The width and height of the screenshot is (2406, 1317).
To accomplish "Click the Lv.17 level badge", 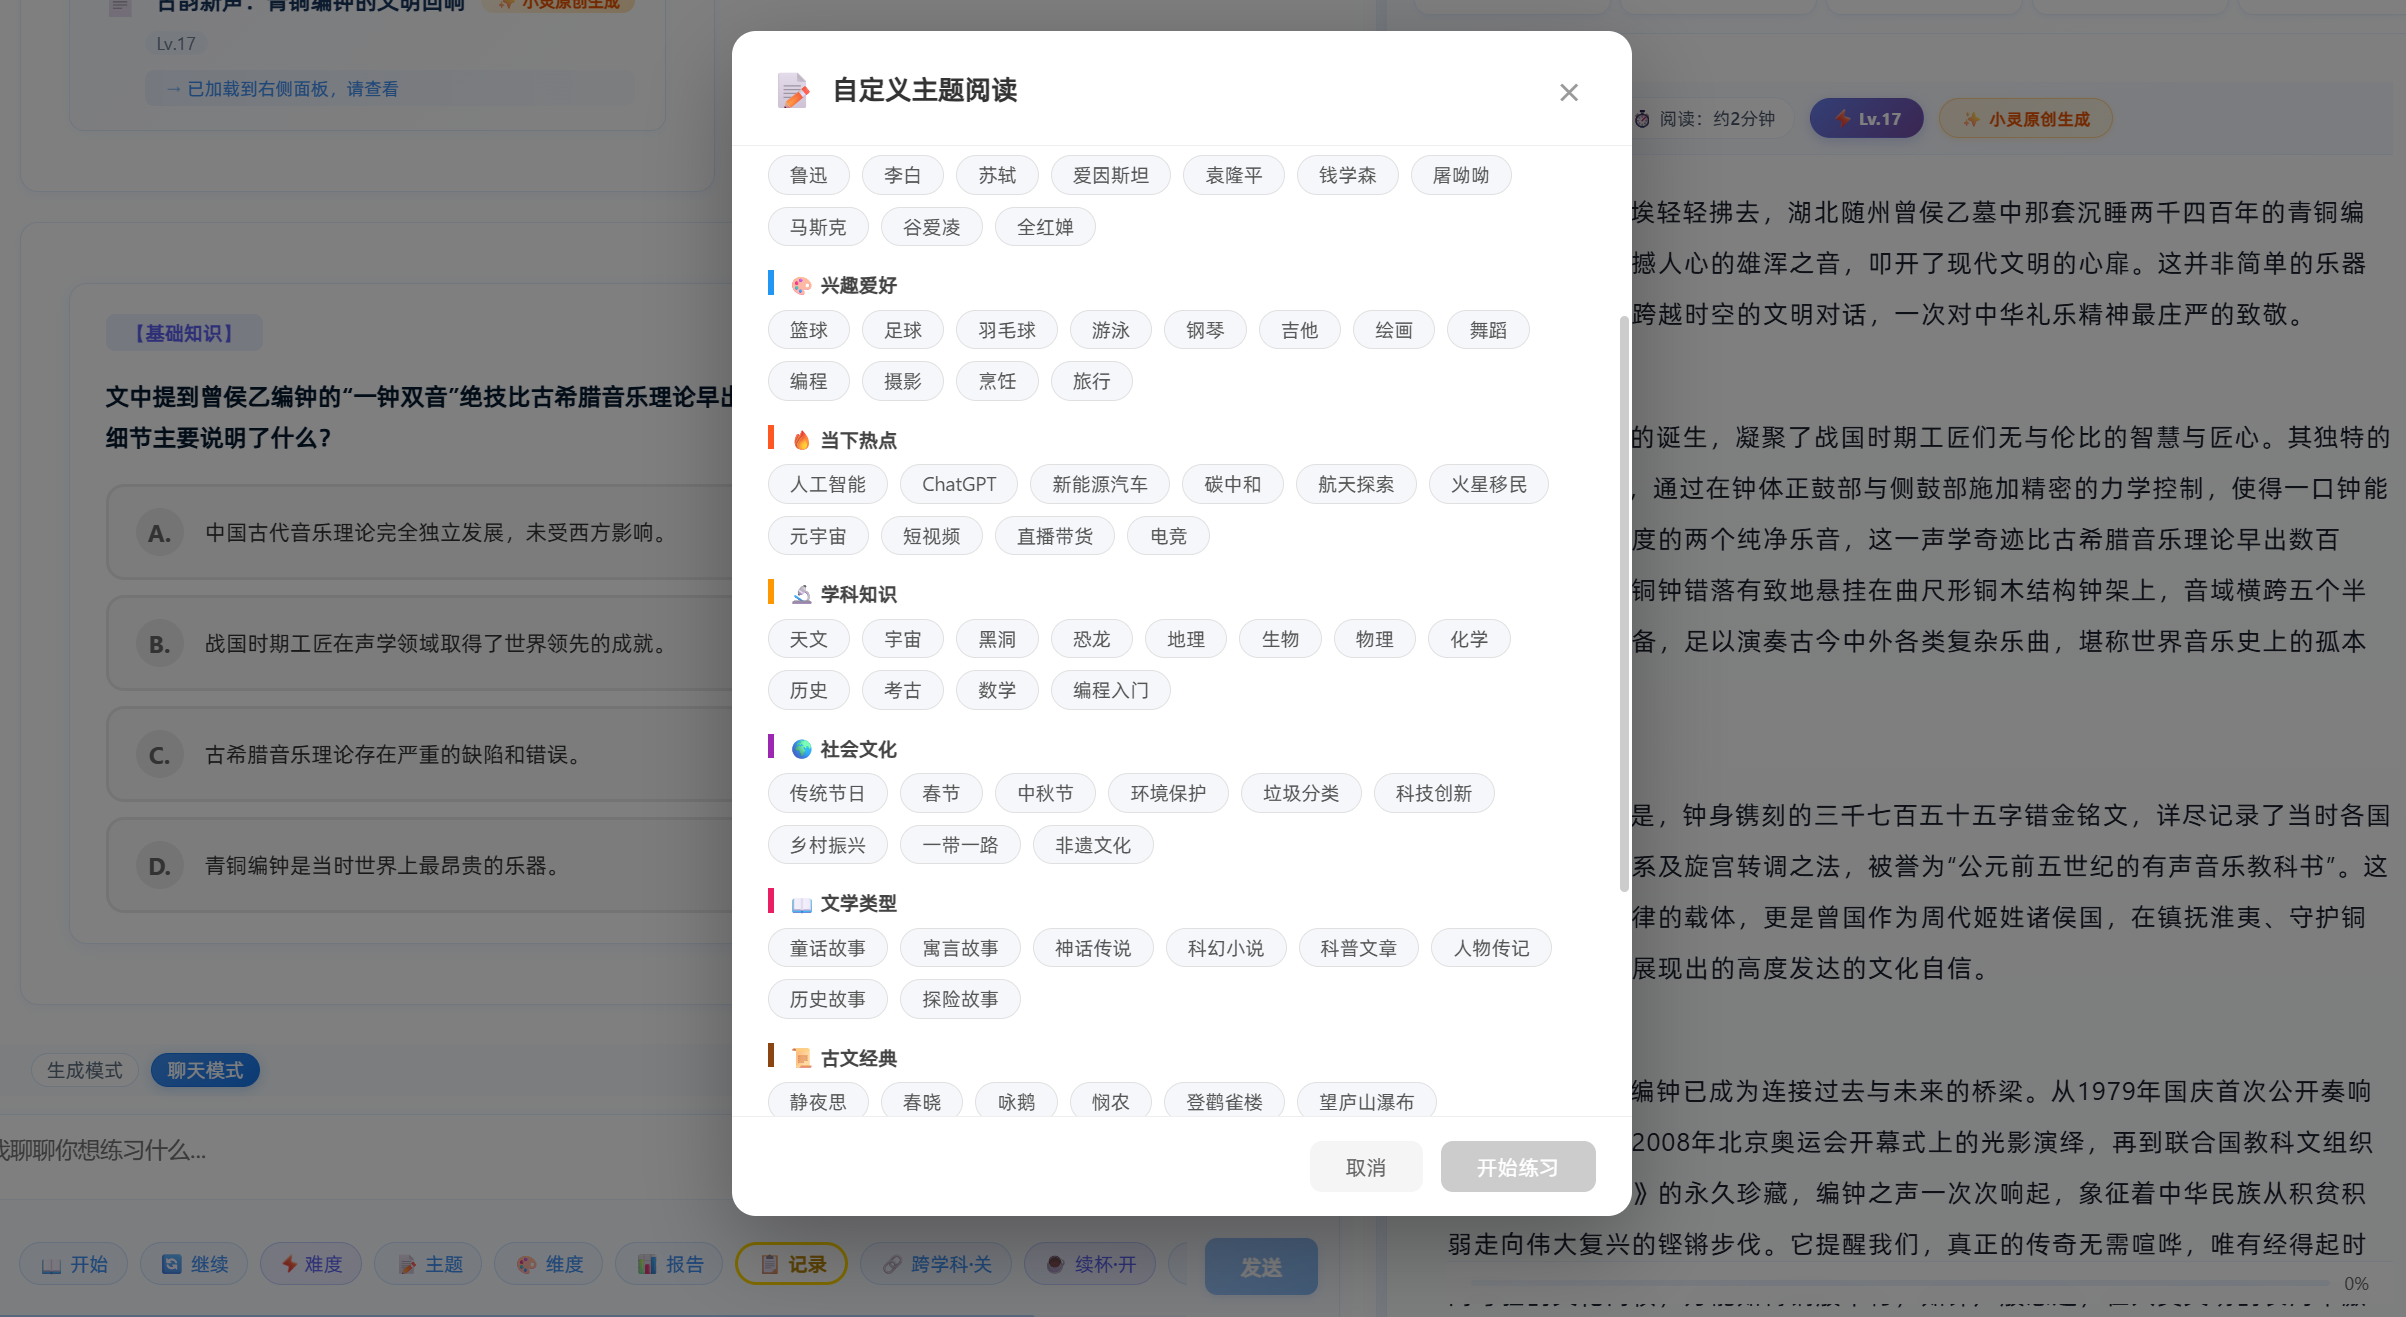I will click(1866, 119).
